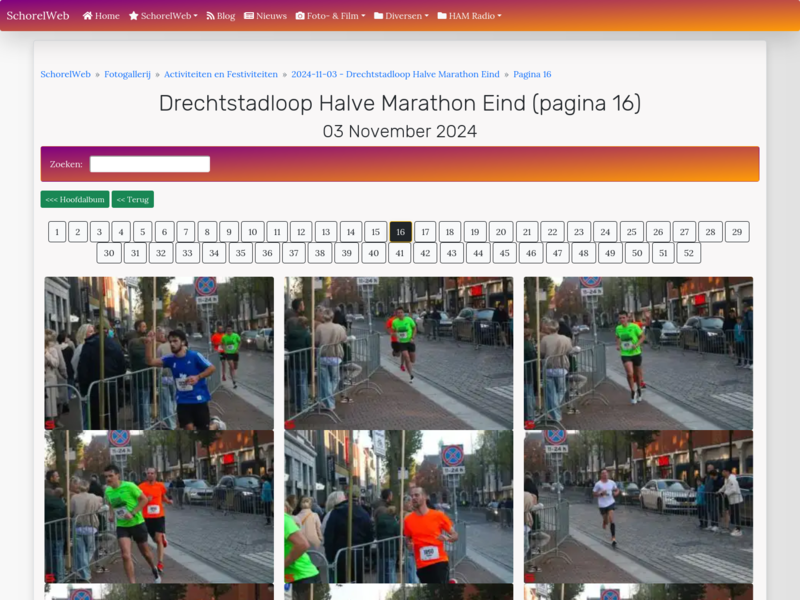Click the << Terug button
Viewport: 800px width, 600px height.
pyautogui.click(x=133, y=199)
